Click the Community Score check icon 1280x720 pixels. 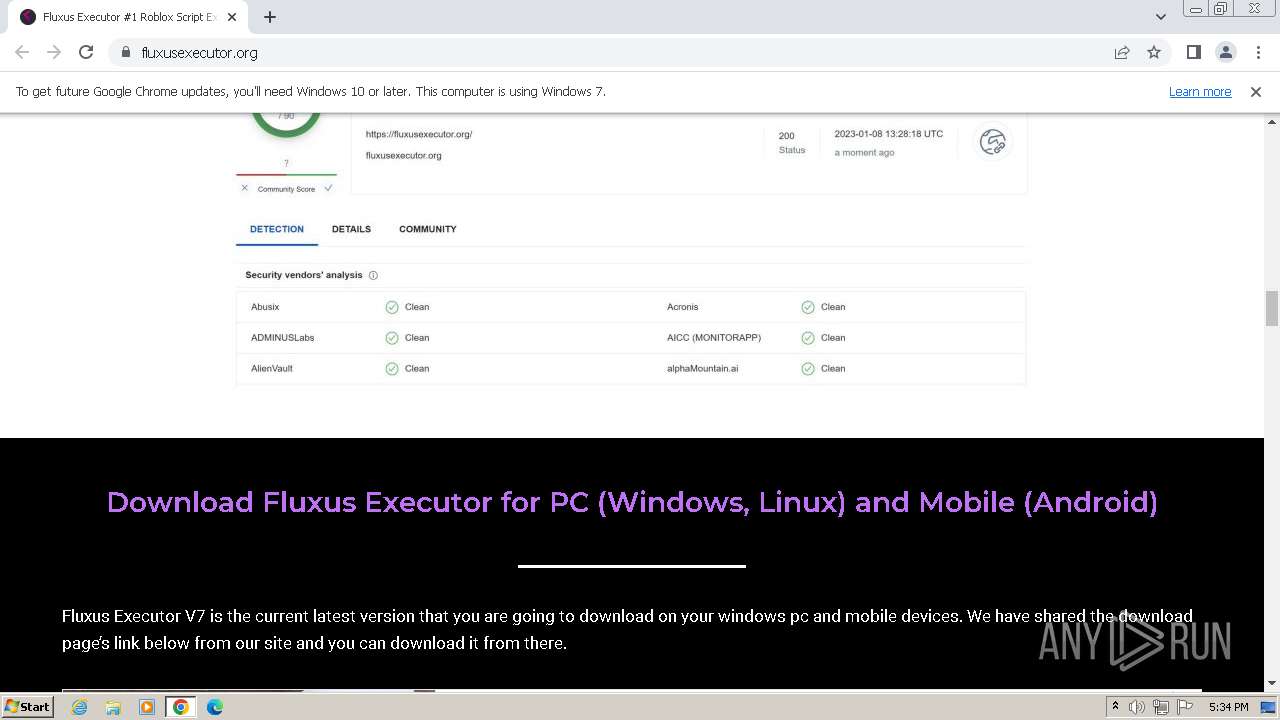point(328,188)
